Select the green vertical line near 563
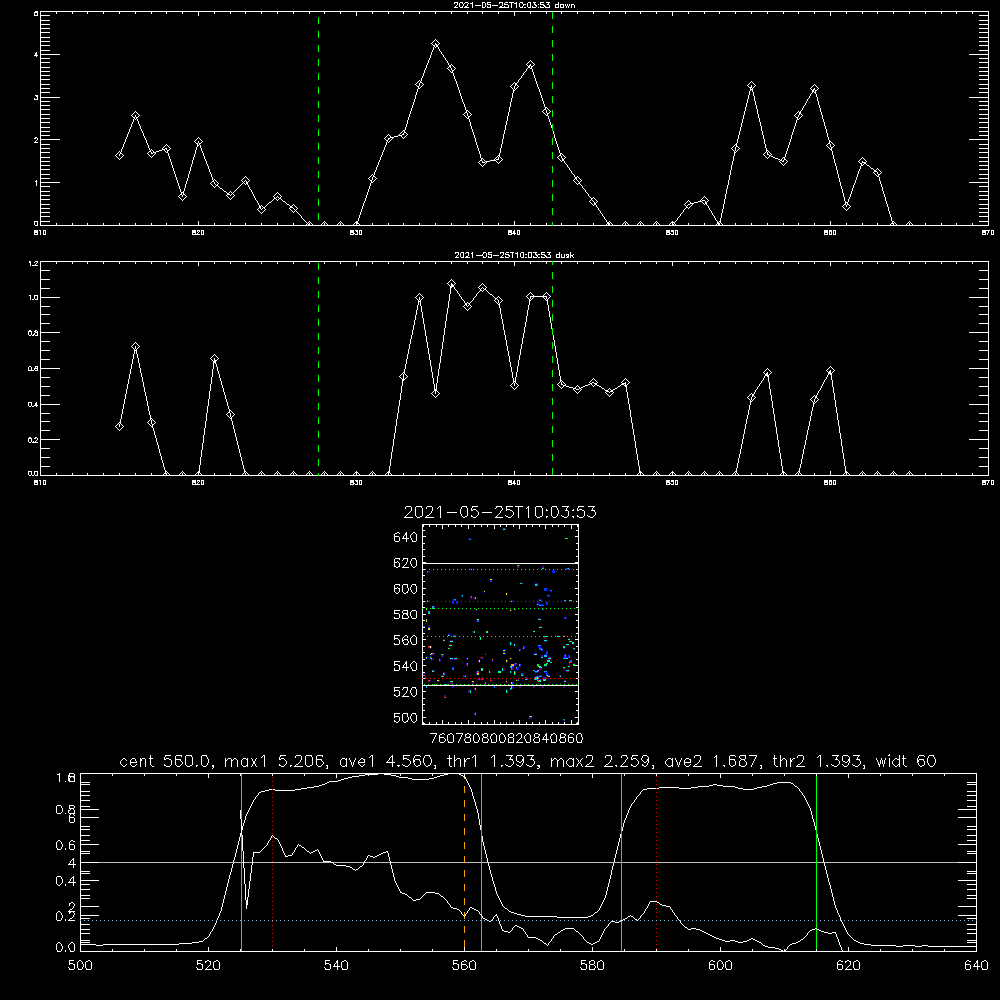 [x=481, y=862]
